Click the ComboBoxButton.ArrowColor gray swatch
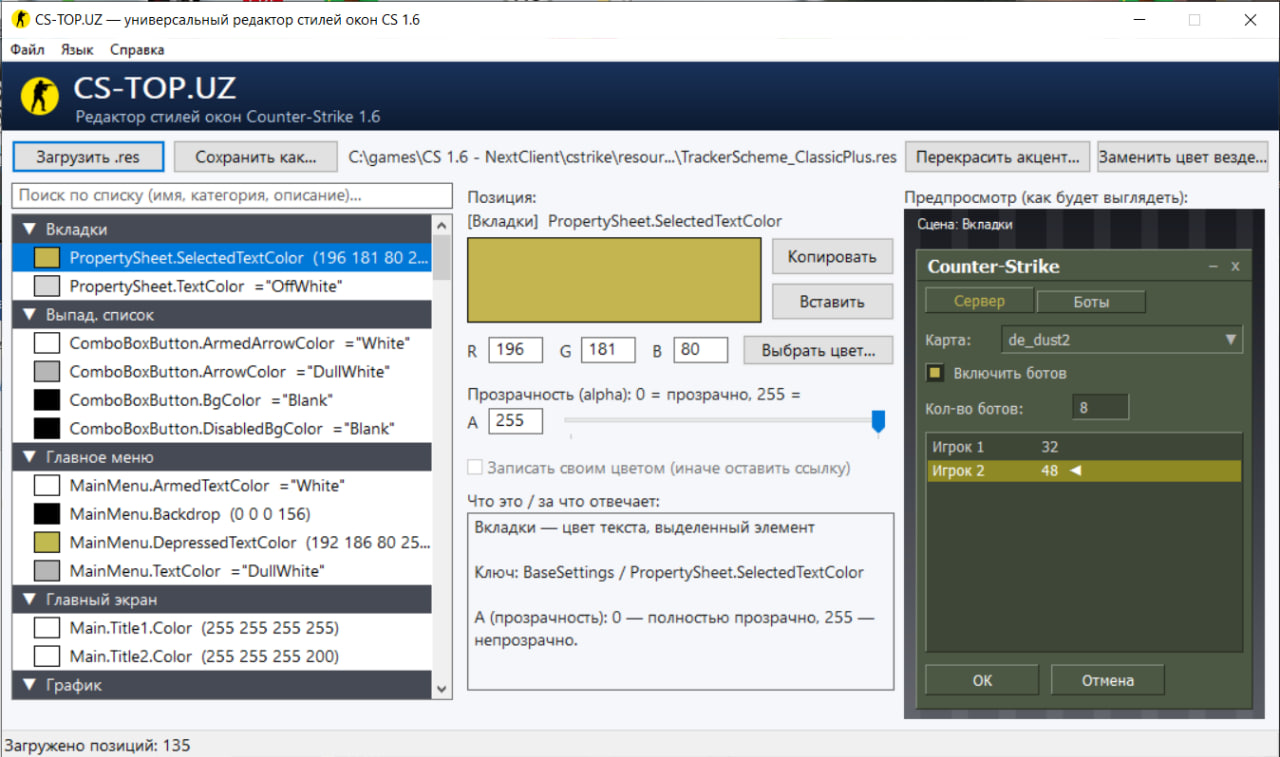Screen dimensions: 1280x757 (x=47, y=371)
